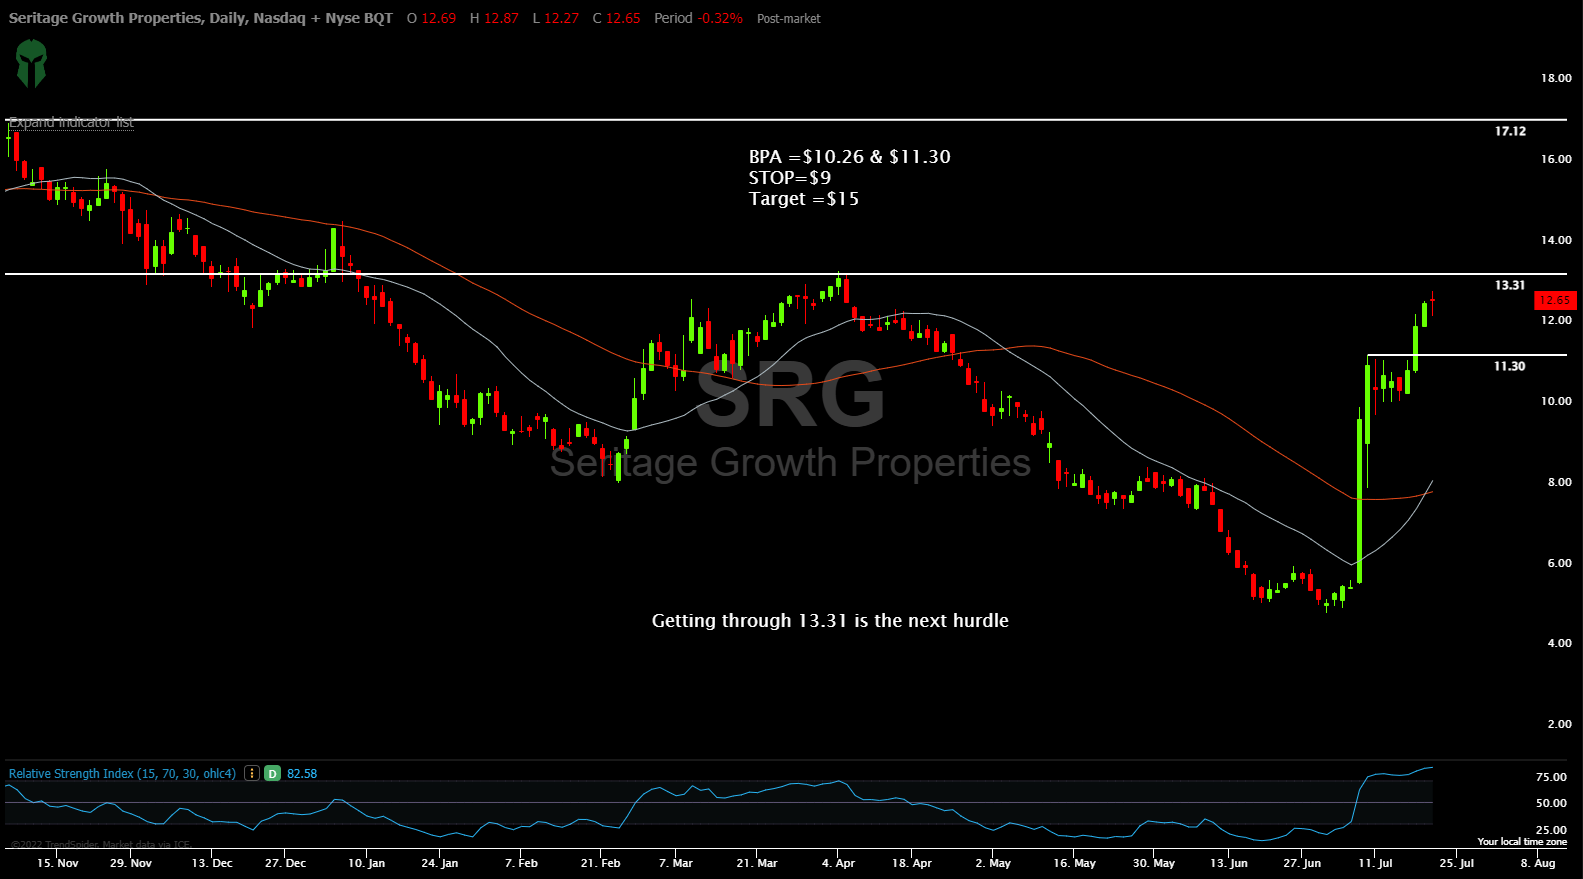The image size is (1583, 879).
Task: Click the close price C 12.65 in header
Action: pyautogui.click(x=616, y=18)
